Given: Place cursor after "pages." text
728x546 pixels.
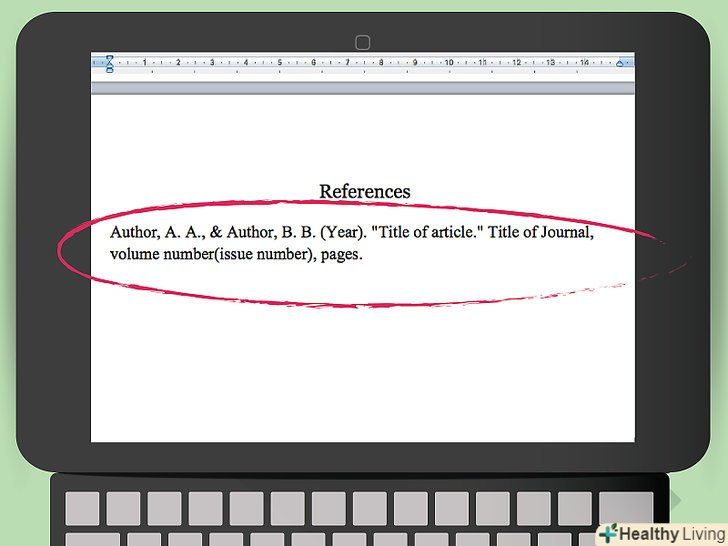Looking at the screenshot, I should (362, 254).
